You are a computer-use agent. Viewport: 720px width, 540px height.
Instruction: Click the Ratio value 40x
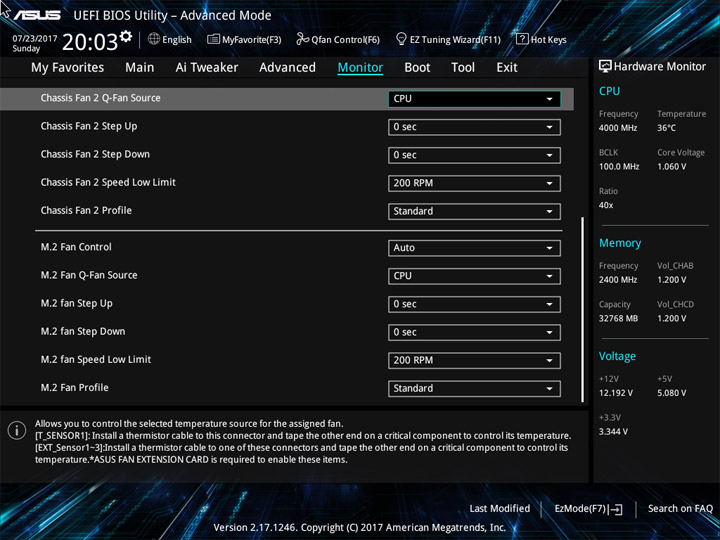pyautogui.click(x=606, y=205)
